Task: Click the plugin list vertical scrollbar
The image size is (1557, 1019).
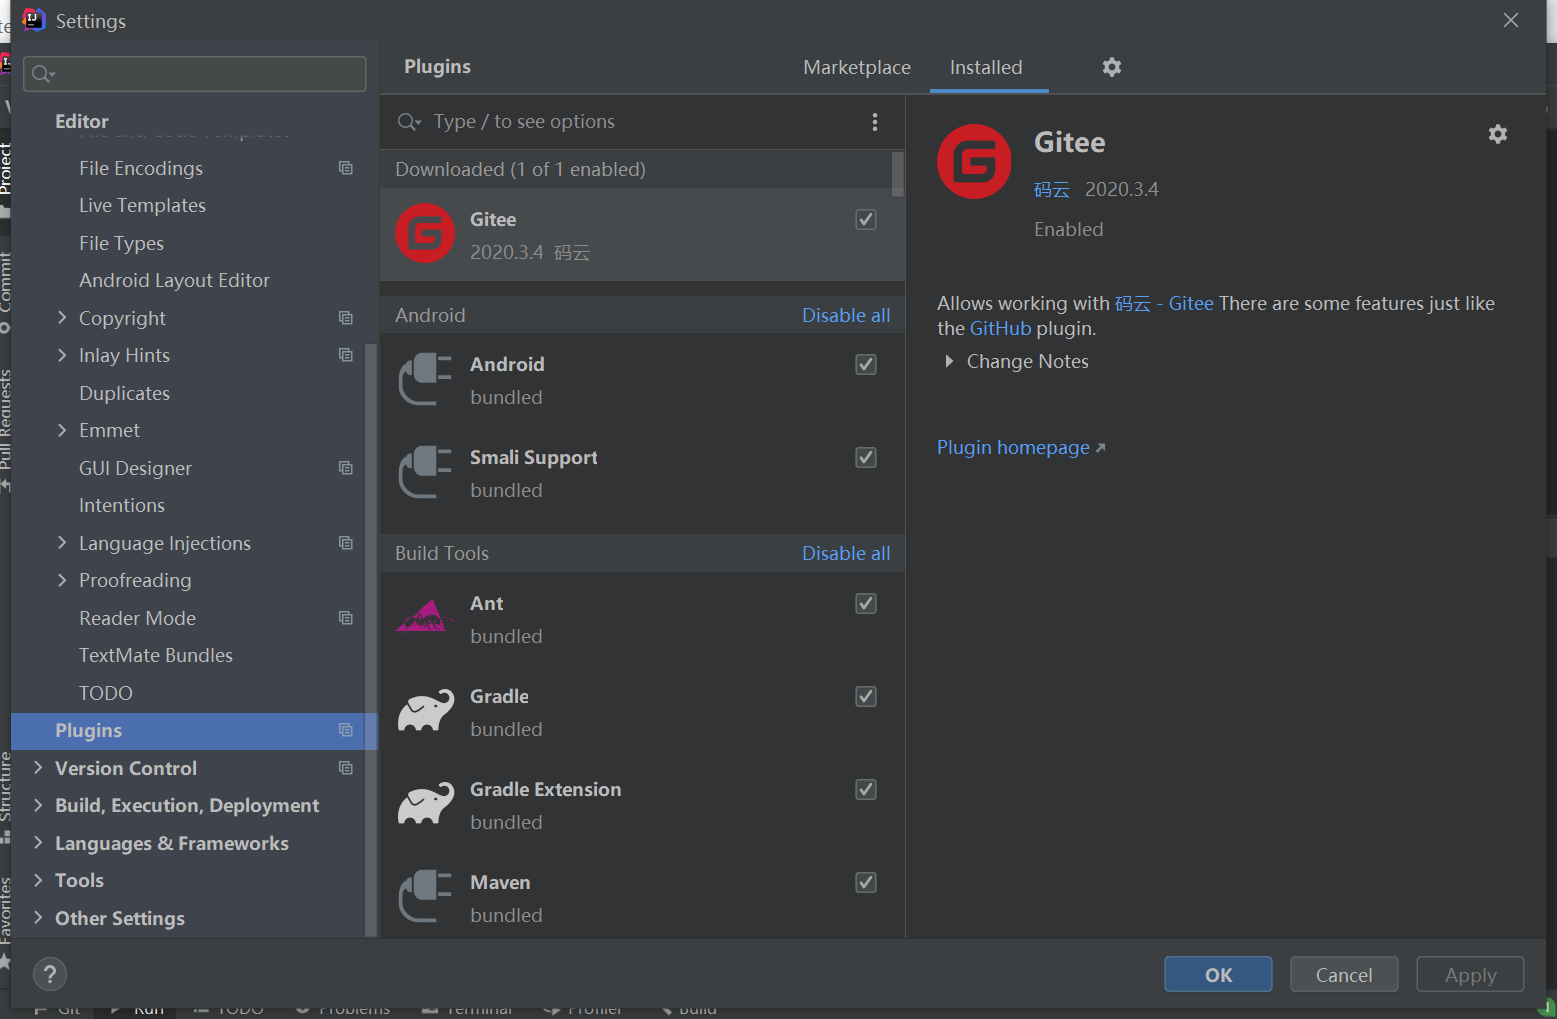Action: point(897,174)
